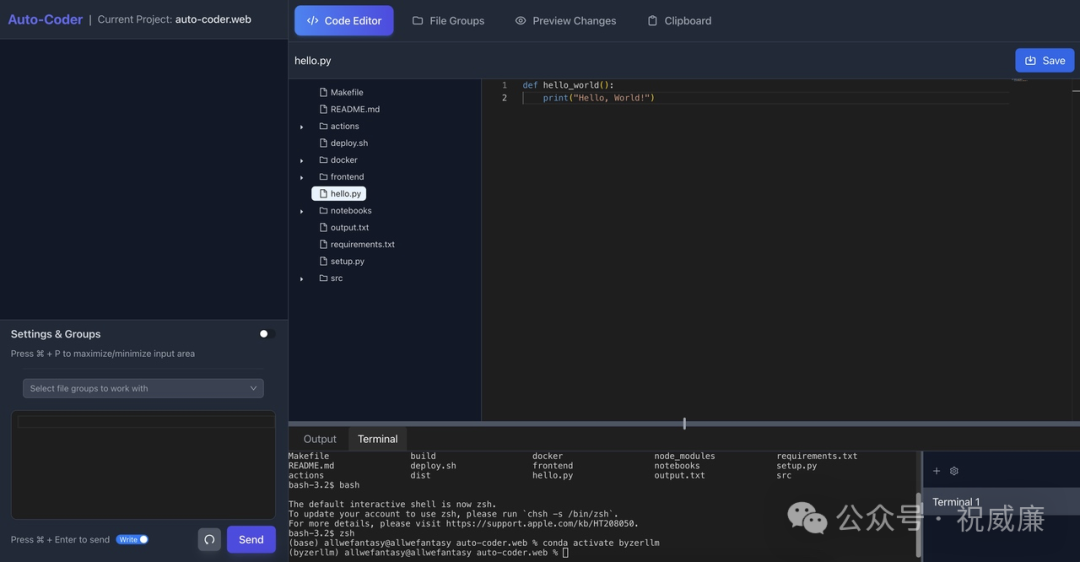The width and height of the screenshot is (1080, 562).
Task: Switch to the Output tab
Action: click(320, 439)
